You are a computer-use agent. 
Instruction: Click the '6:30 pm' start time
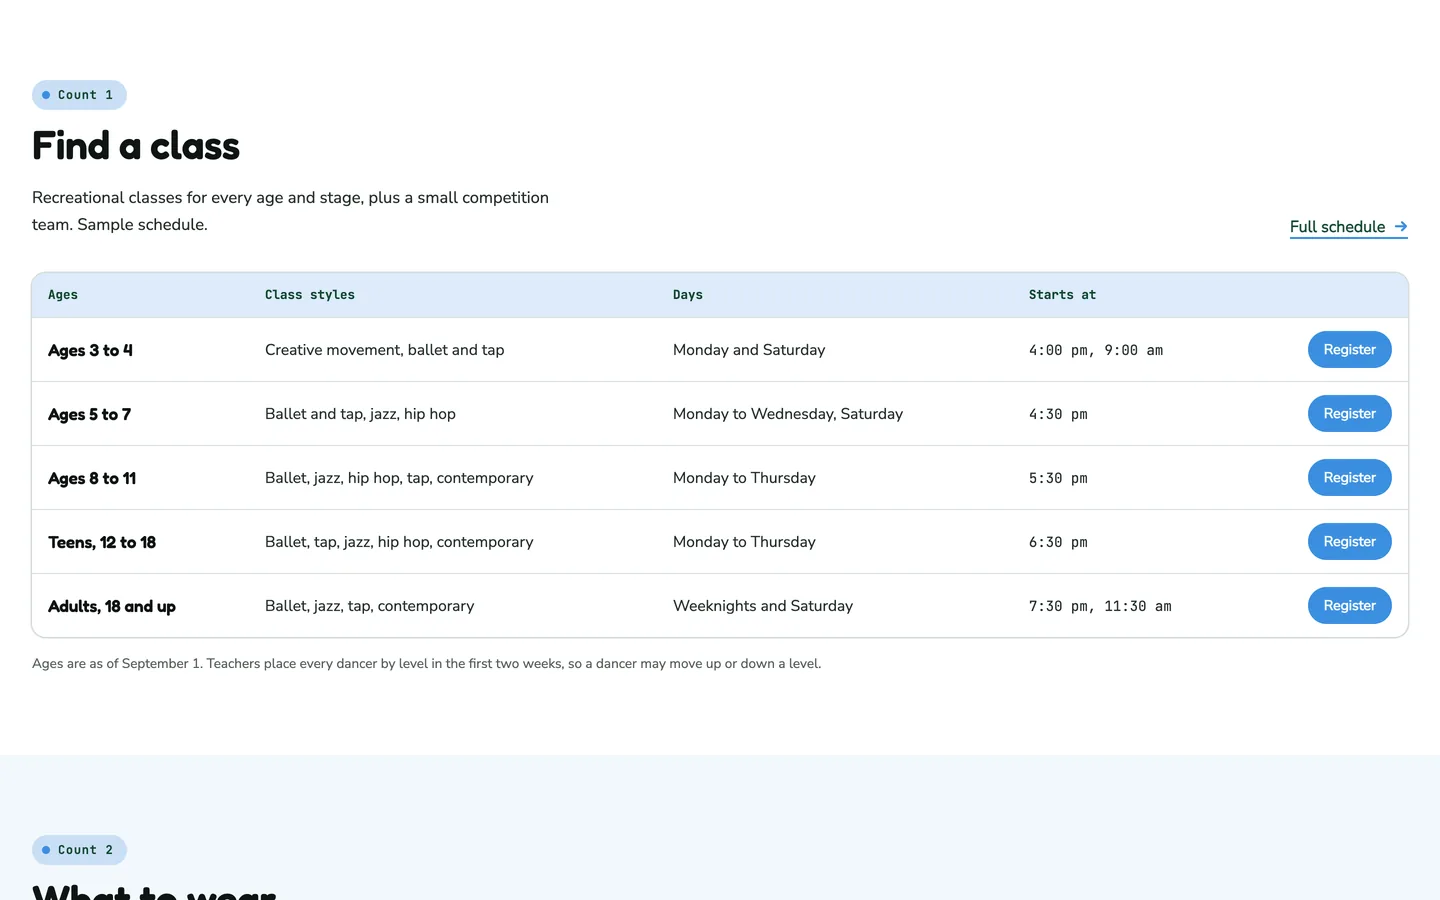1058,542
